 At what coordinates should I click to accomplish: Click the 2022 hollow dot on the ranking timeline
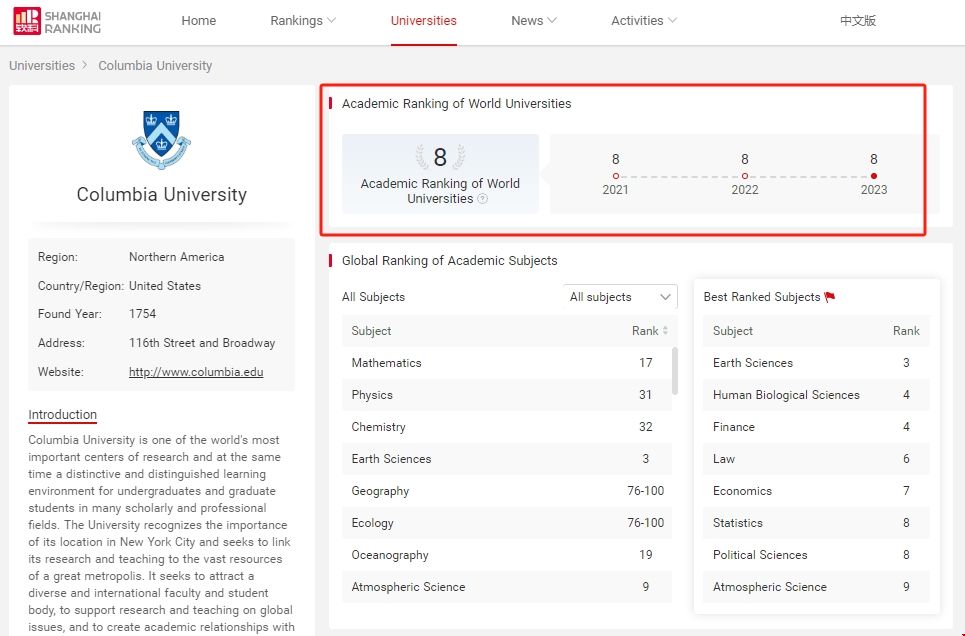tap(745, 175)
